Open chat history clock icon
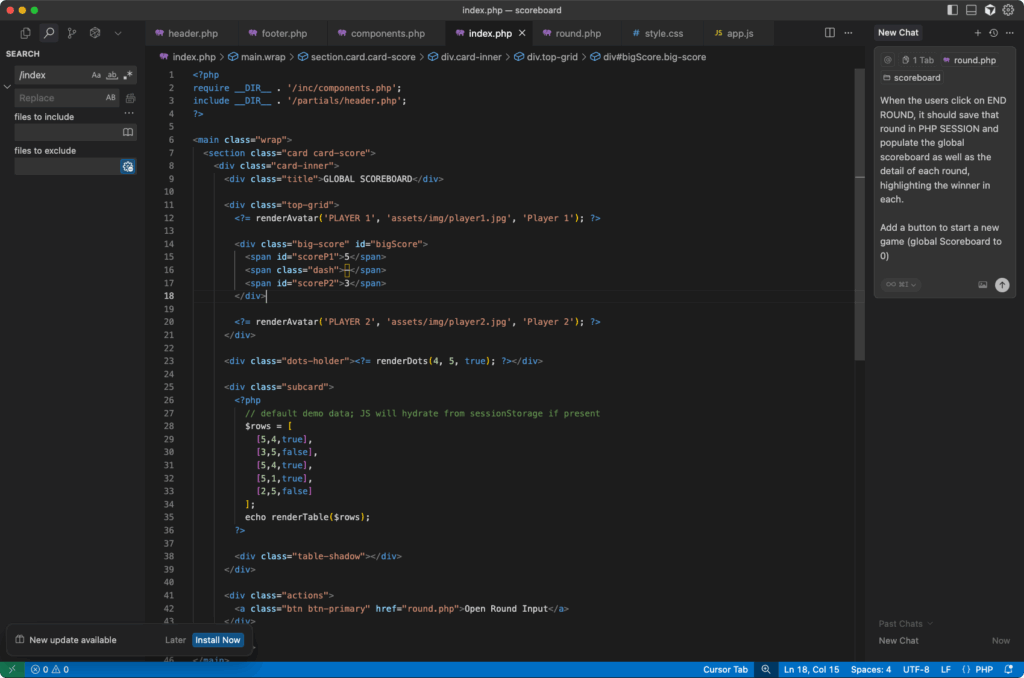Viewport: 1024px width, 678px height. coord(993,33)
